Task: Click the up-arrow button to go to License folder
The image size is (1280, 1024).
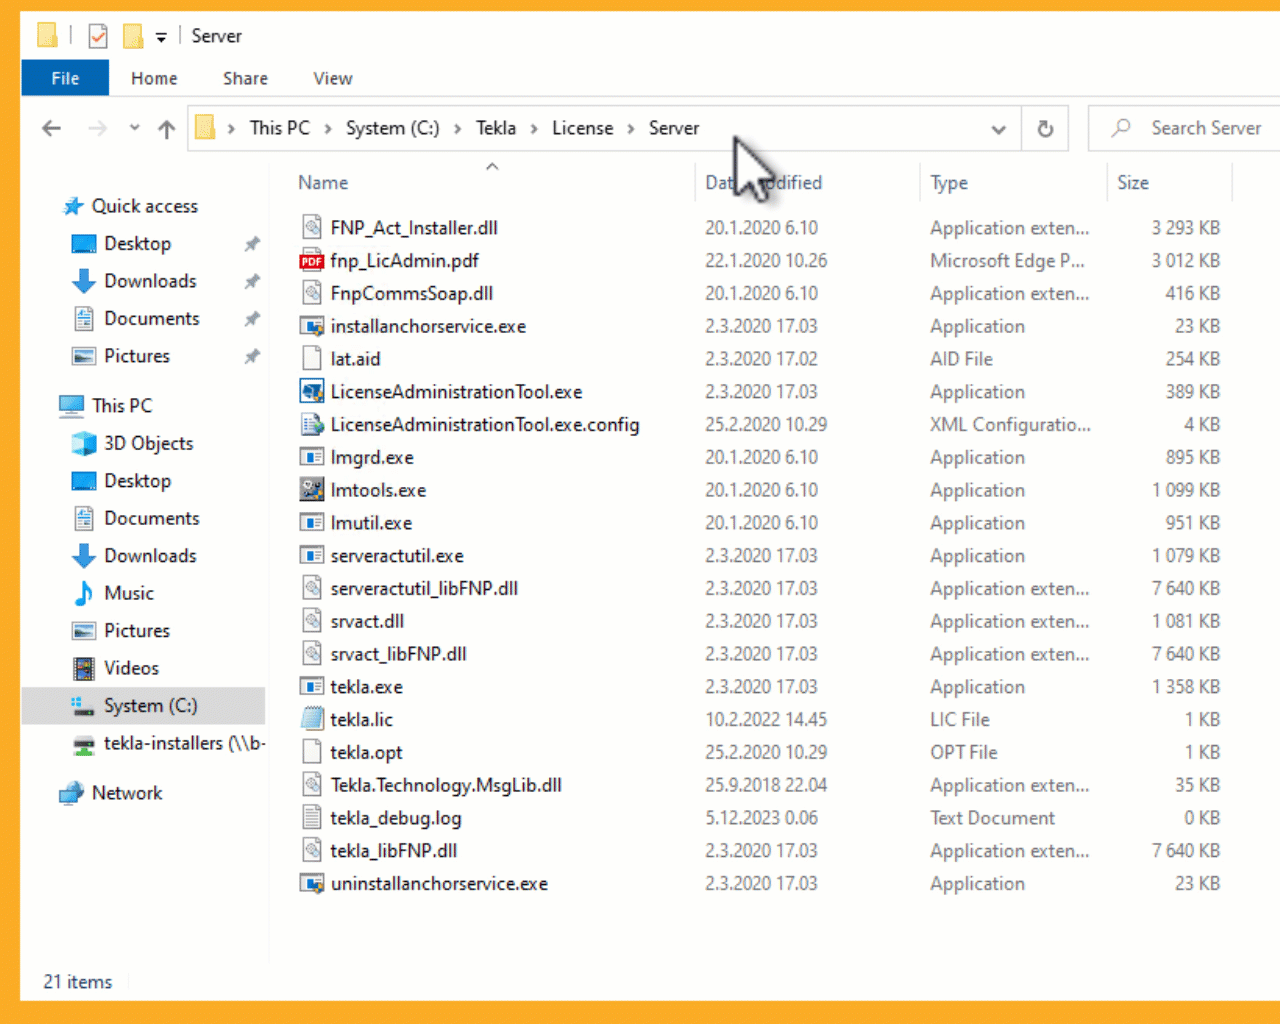Action: click(166, 128)
